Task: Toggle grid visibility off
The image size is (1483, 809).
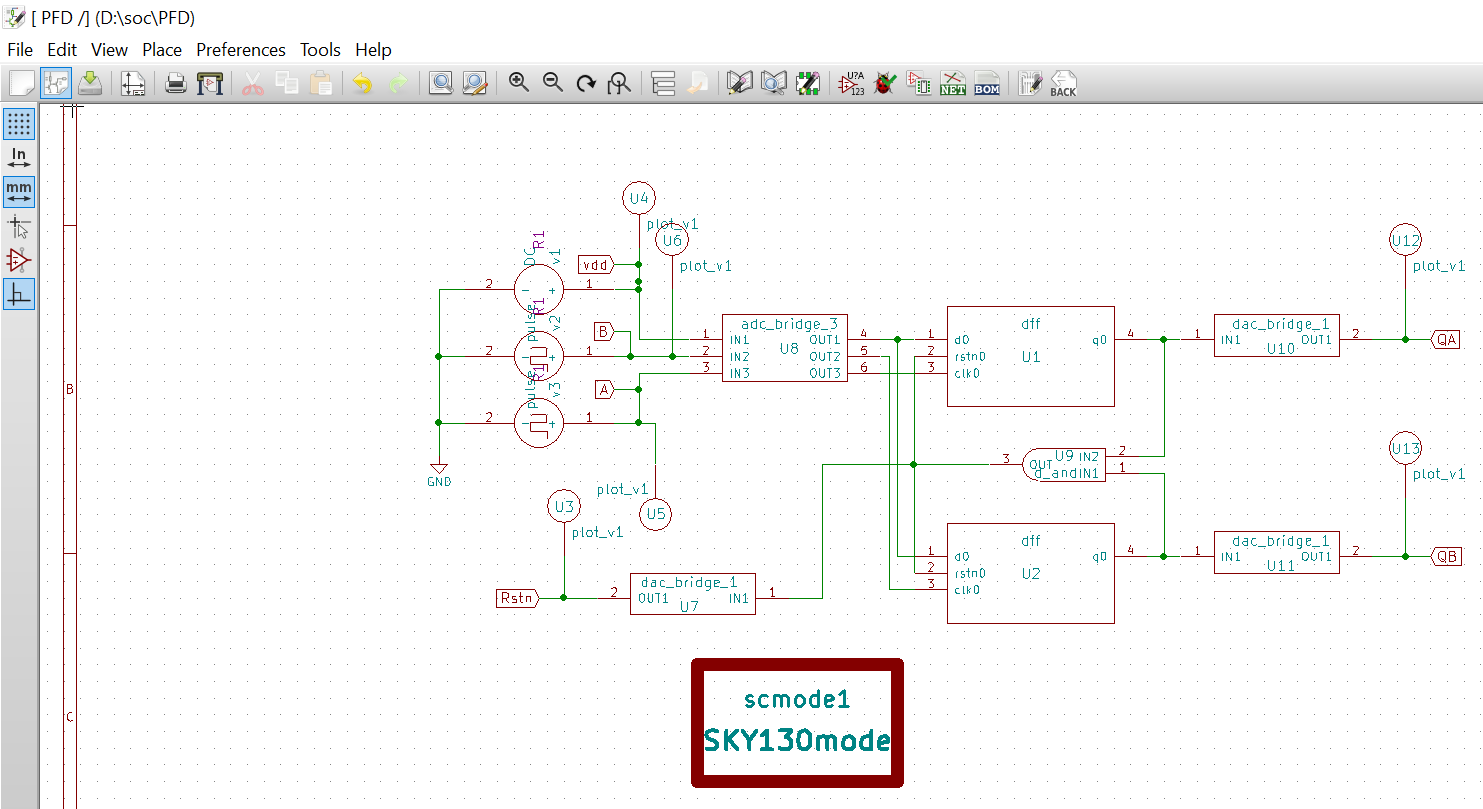Action: tap(20, 123)
